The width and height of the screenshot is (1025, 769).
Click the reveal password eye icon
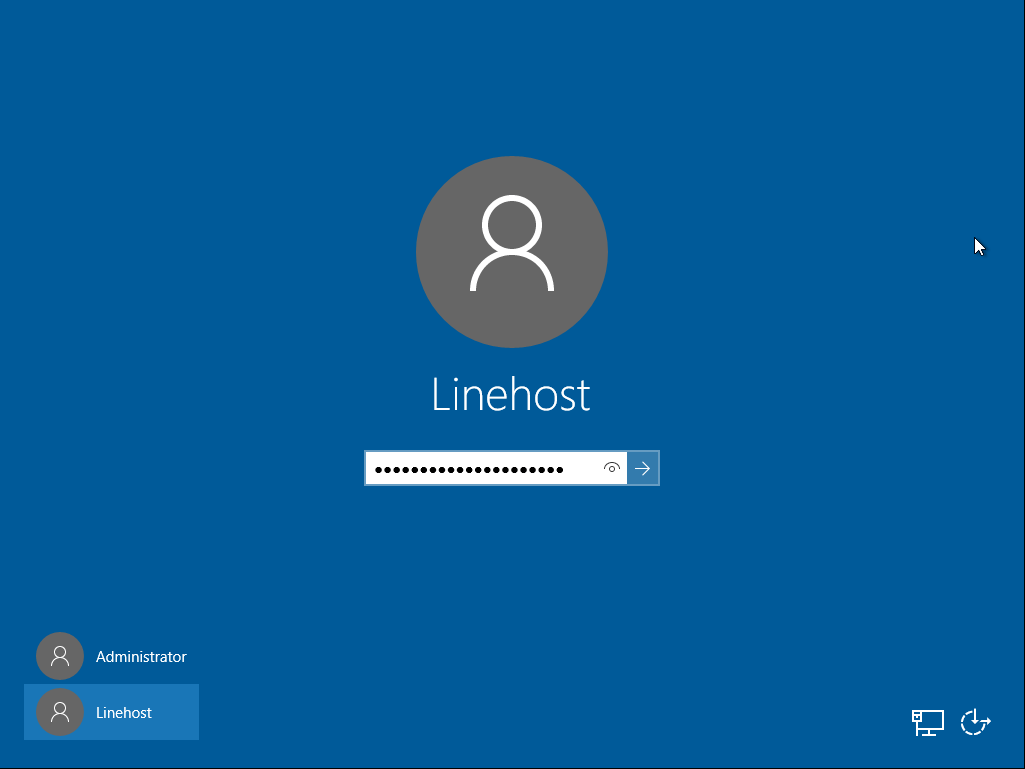click(x=612, y=468)
